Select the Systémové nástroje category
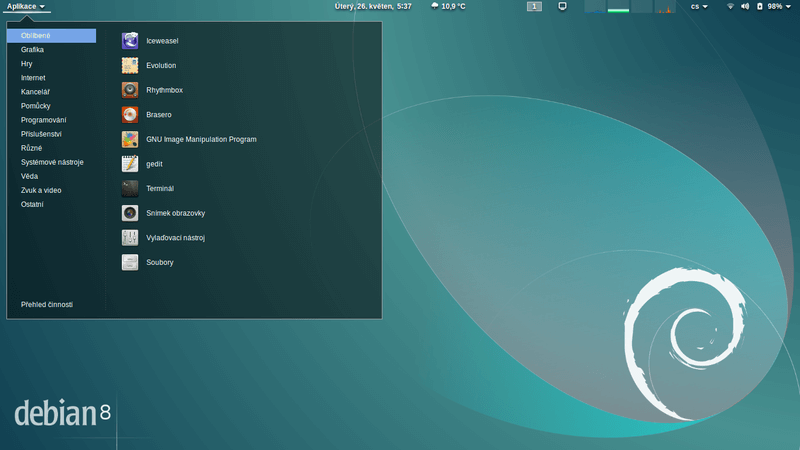Screen dimensions: 800x450 (x=51, y=162)
